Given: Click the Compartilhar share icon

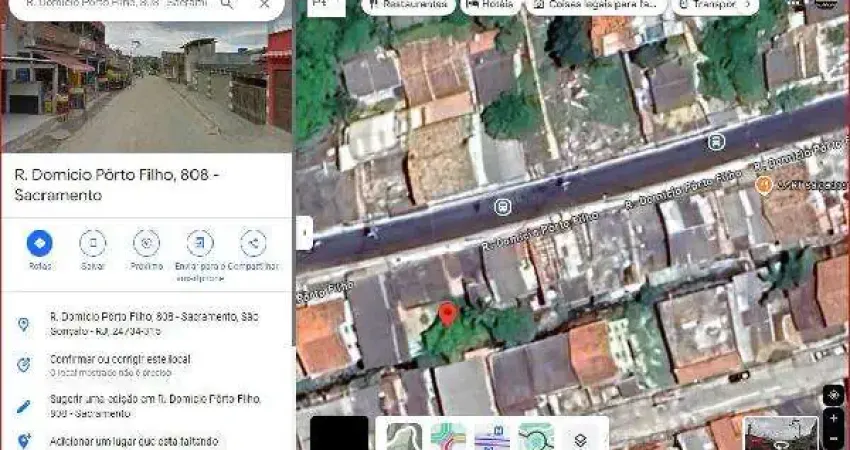Looking at the screenshot, I should tap(253, 243).
